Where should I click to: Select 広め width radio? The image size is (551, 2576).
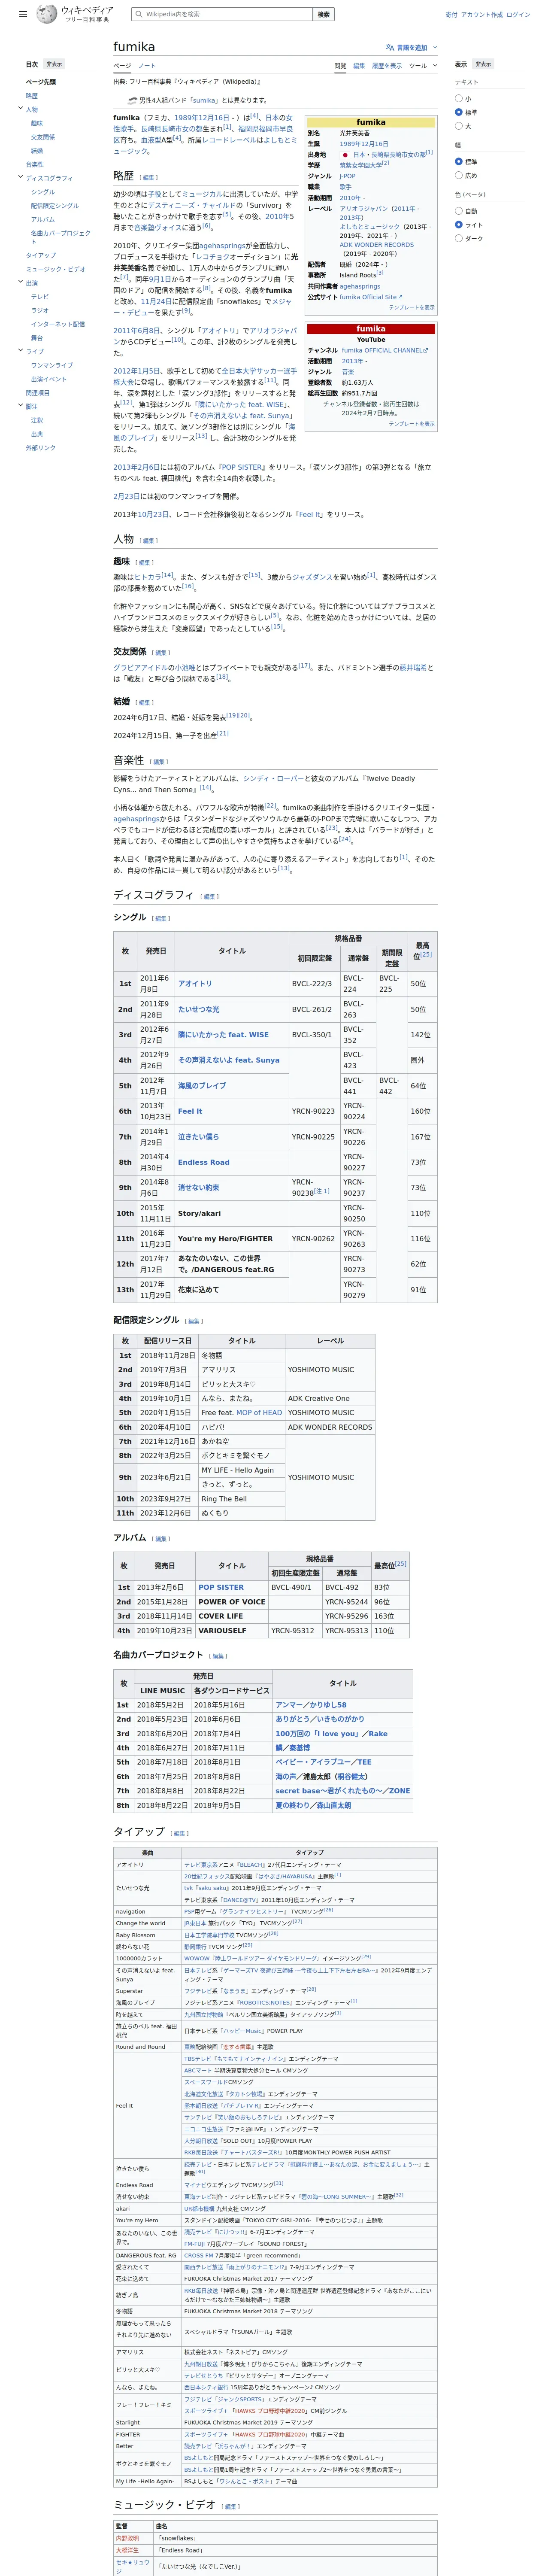tap(459, 175)
